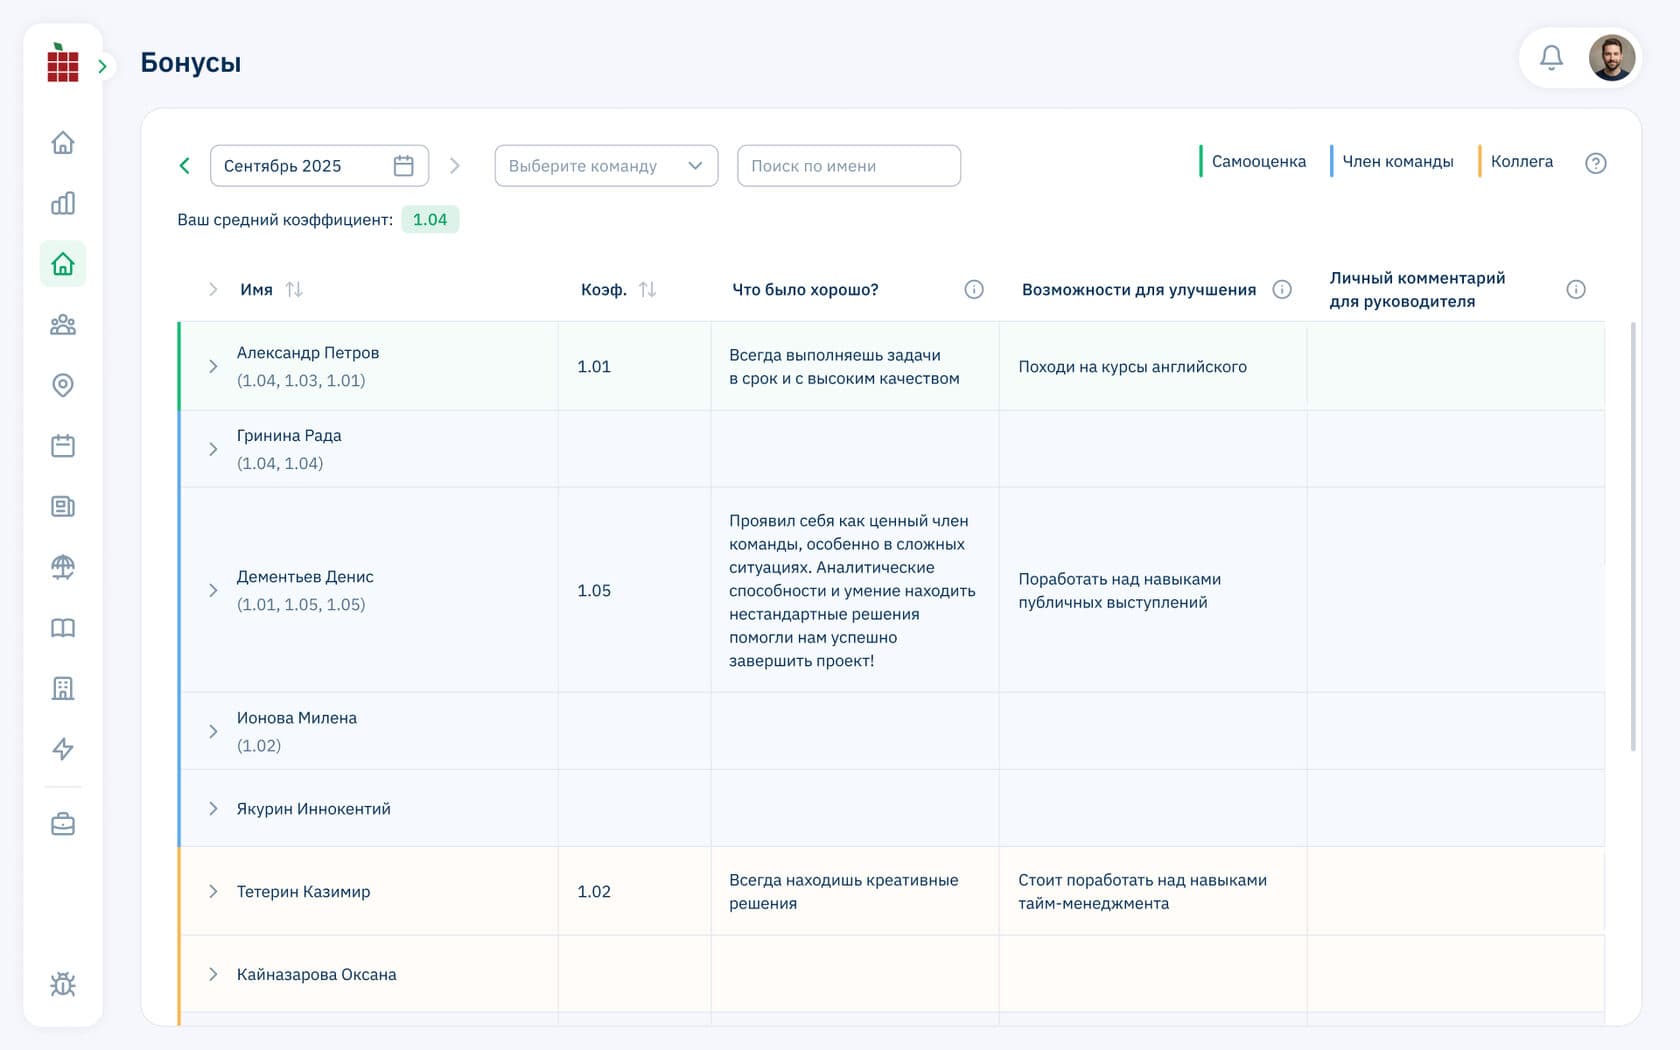Open the newspaper icon in sidebar

pyautogui.click(x=63, y=506)
